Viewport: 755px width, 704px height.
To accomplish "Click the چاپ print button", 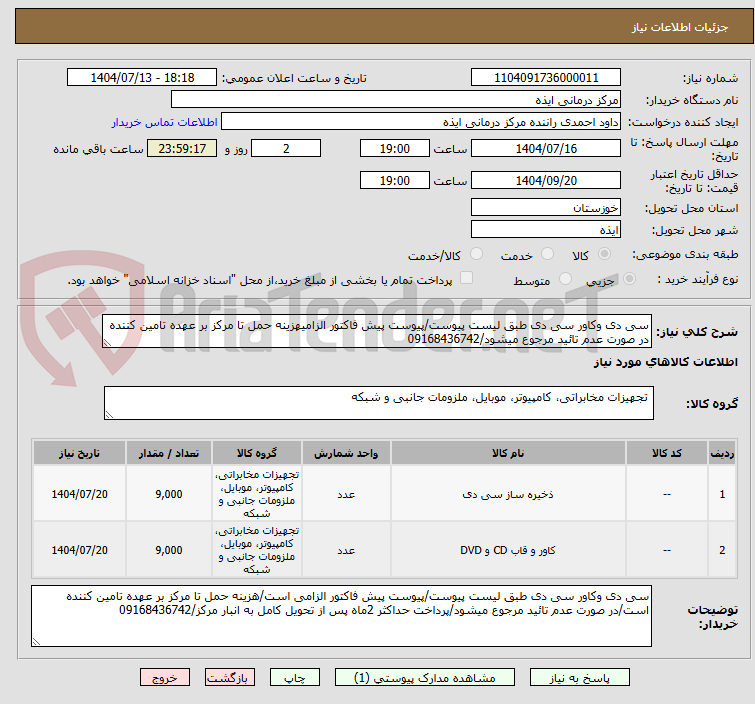I will point(295,678).
